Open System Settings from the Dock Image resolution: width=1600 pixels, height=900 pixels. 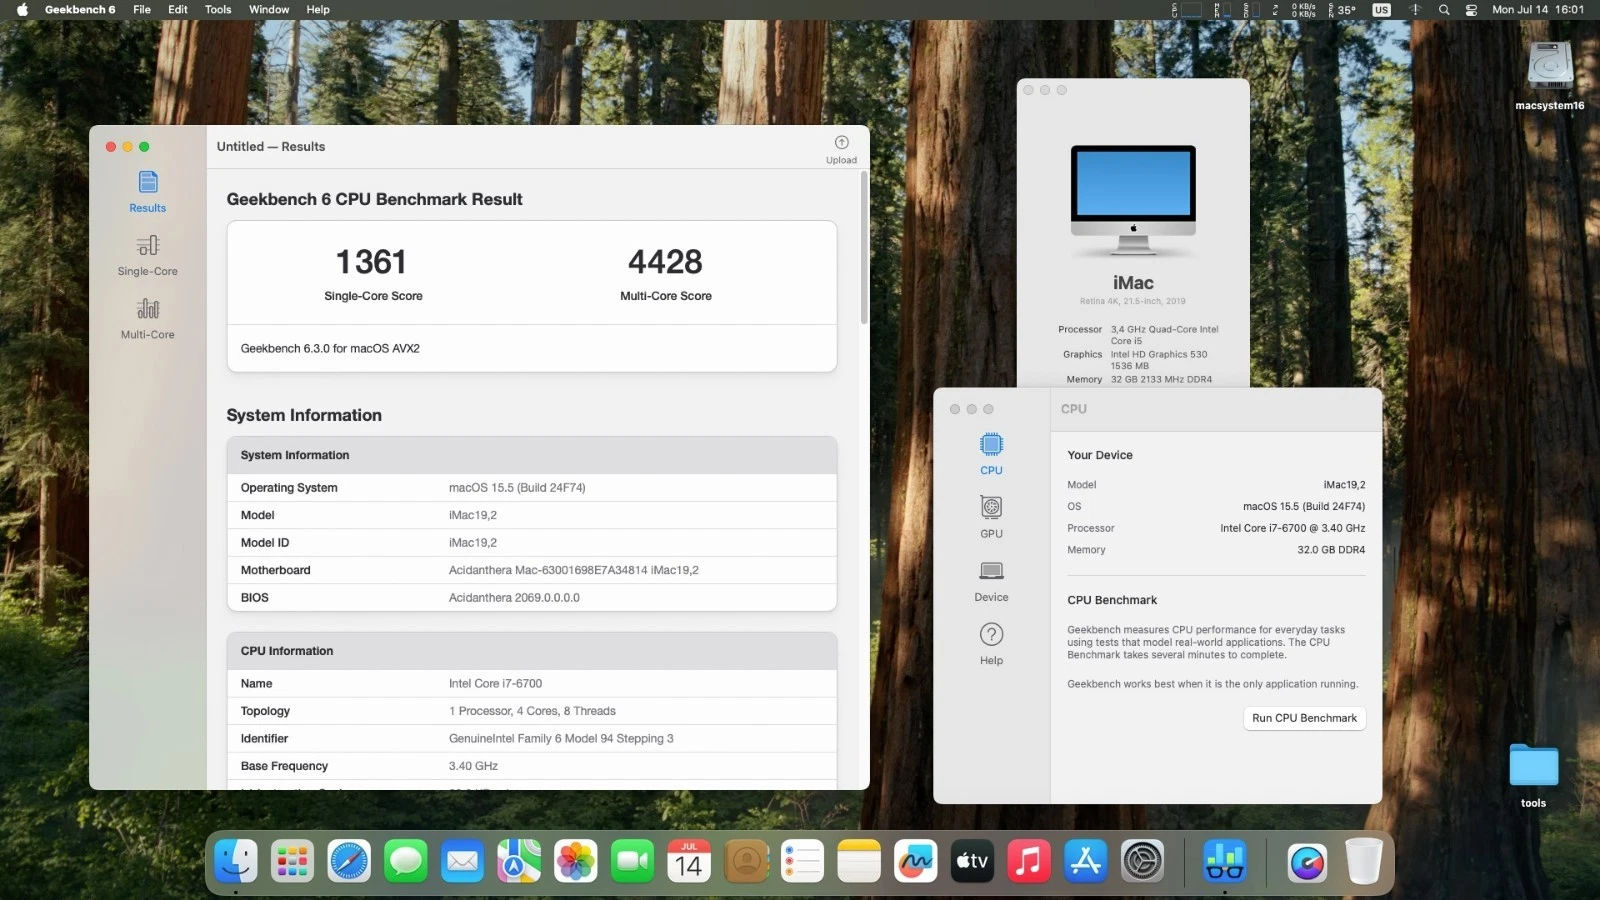click(1142, 861)
